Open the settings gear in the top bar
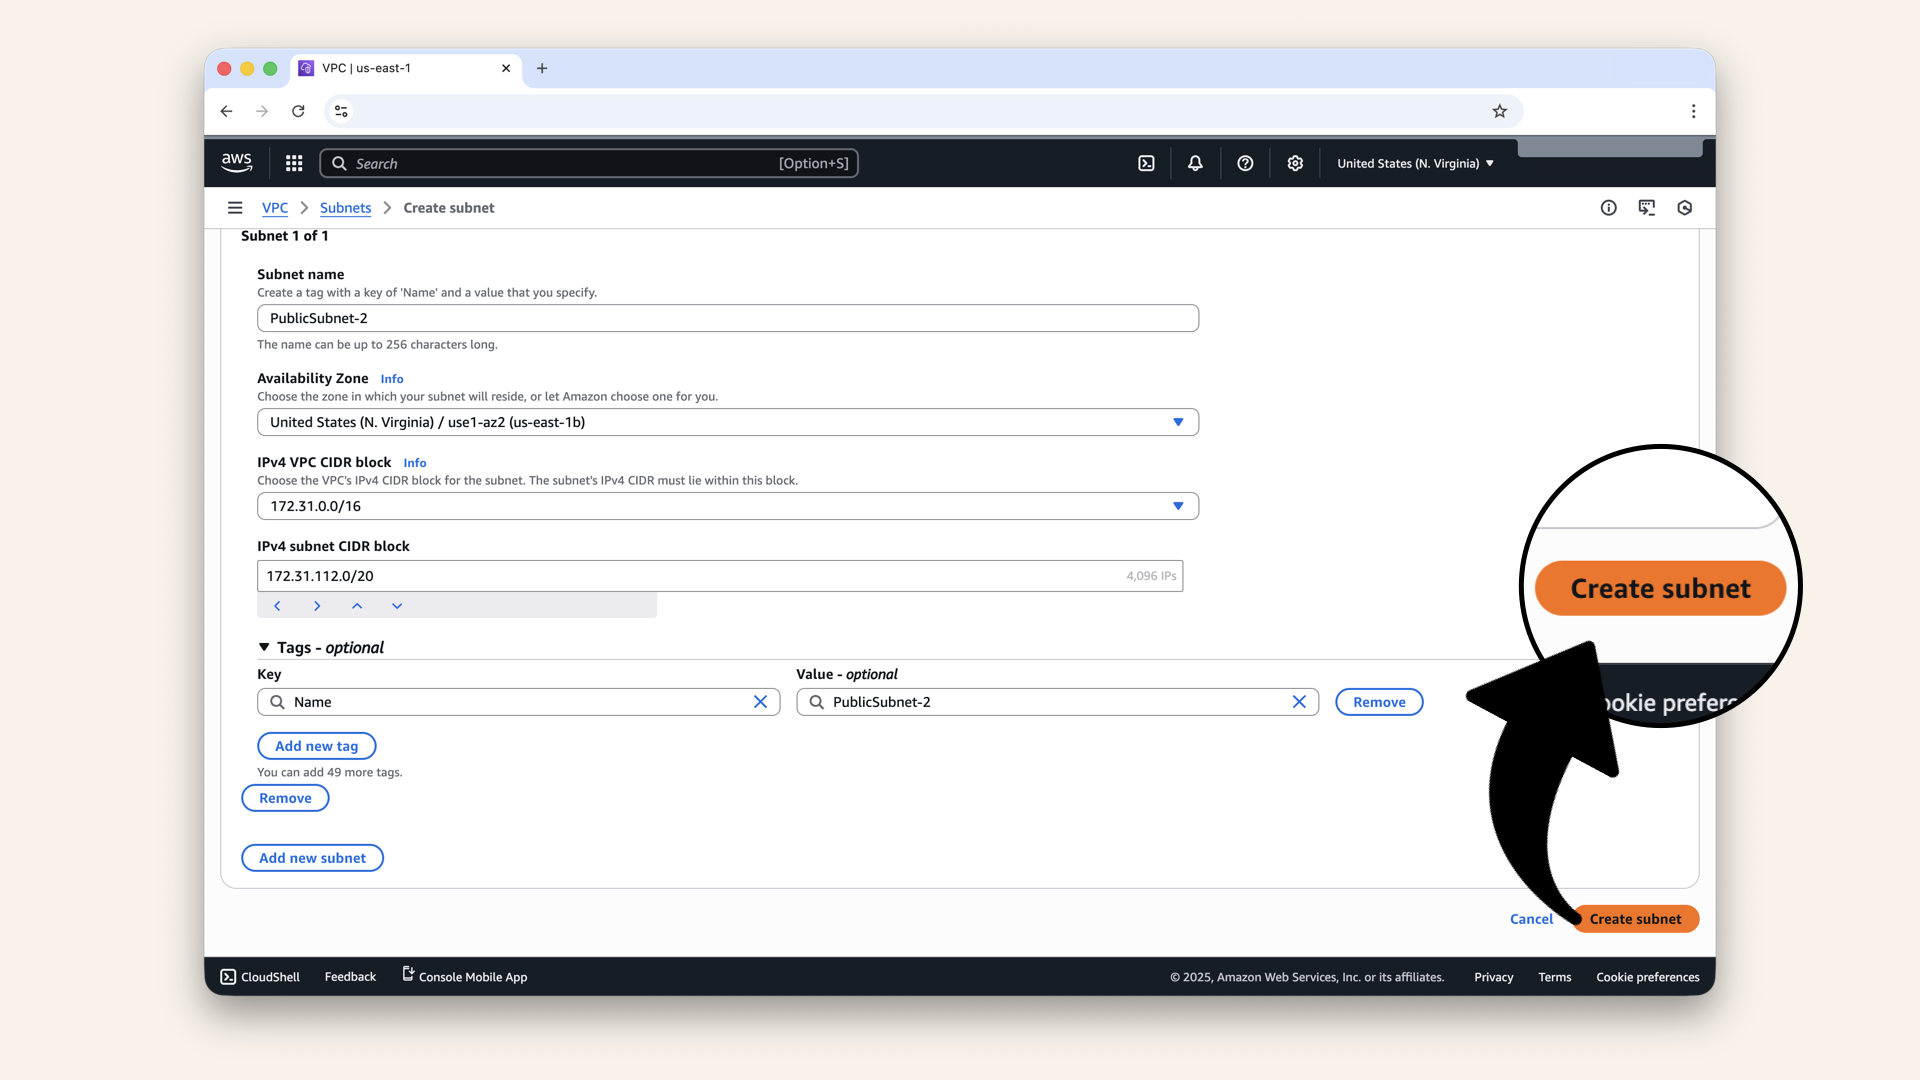1920x1080 pixels. 1295,163
